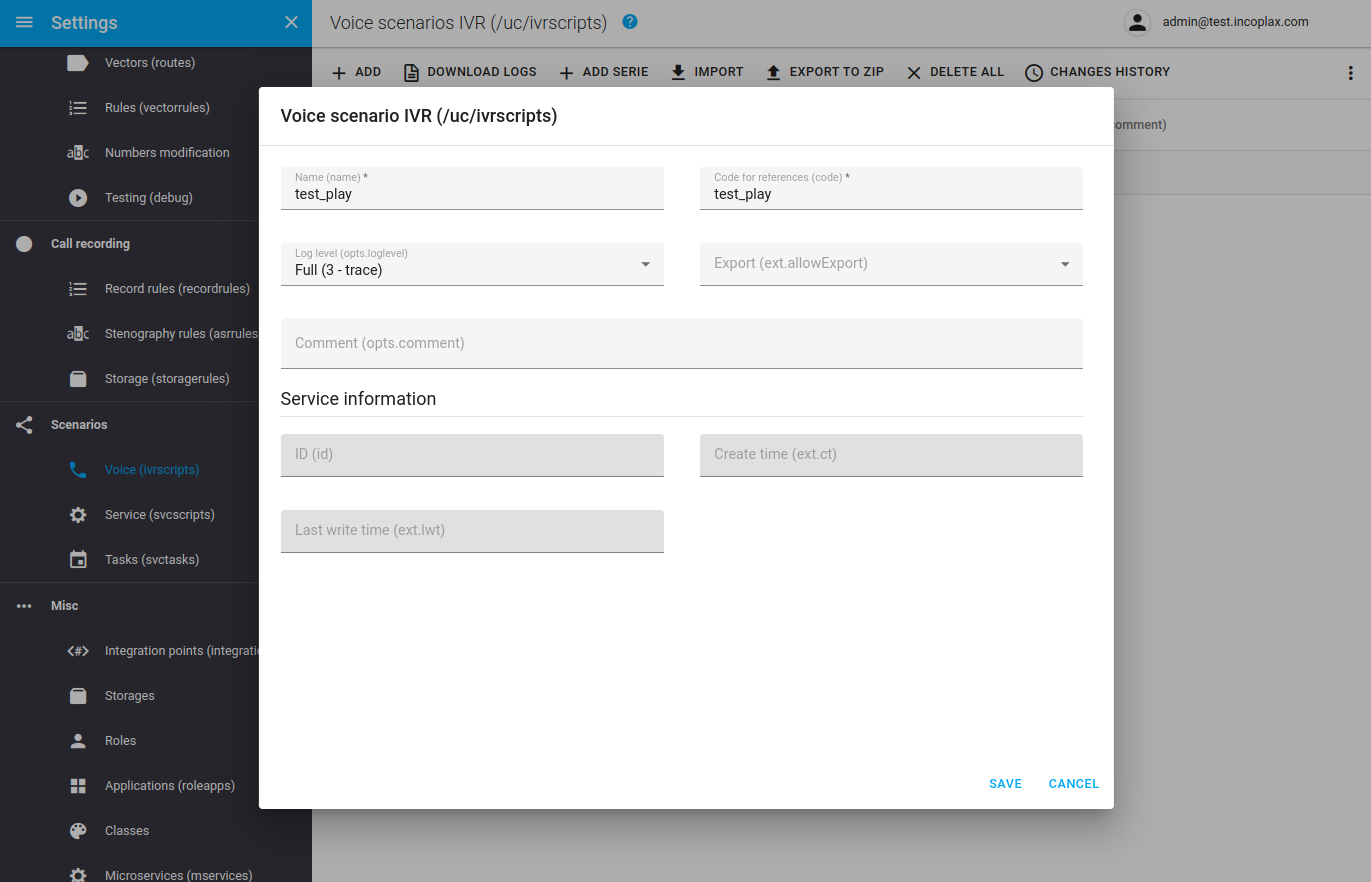
Task: Focus the Comment (opts.comment) field
Action: (682, 343)
